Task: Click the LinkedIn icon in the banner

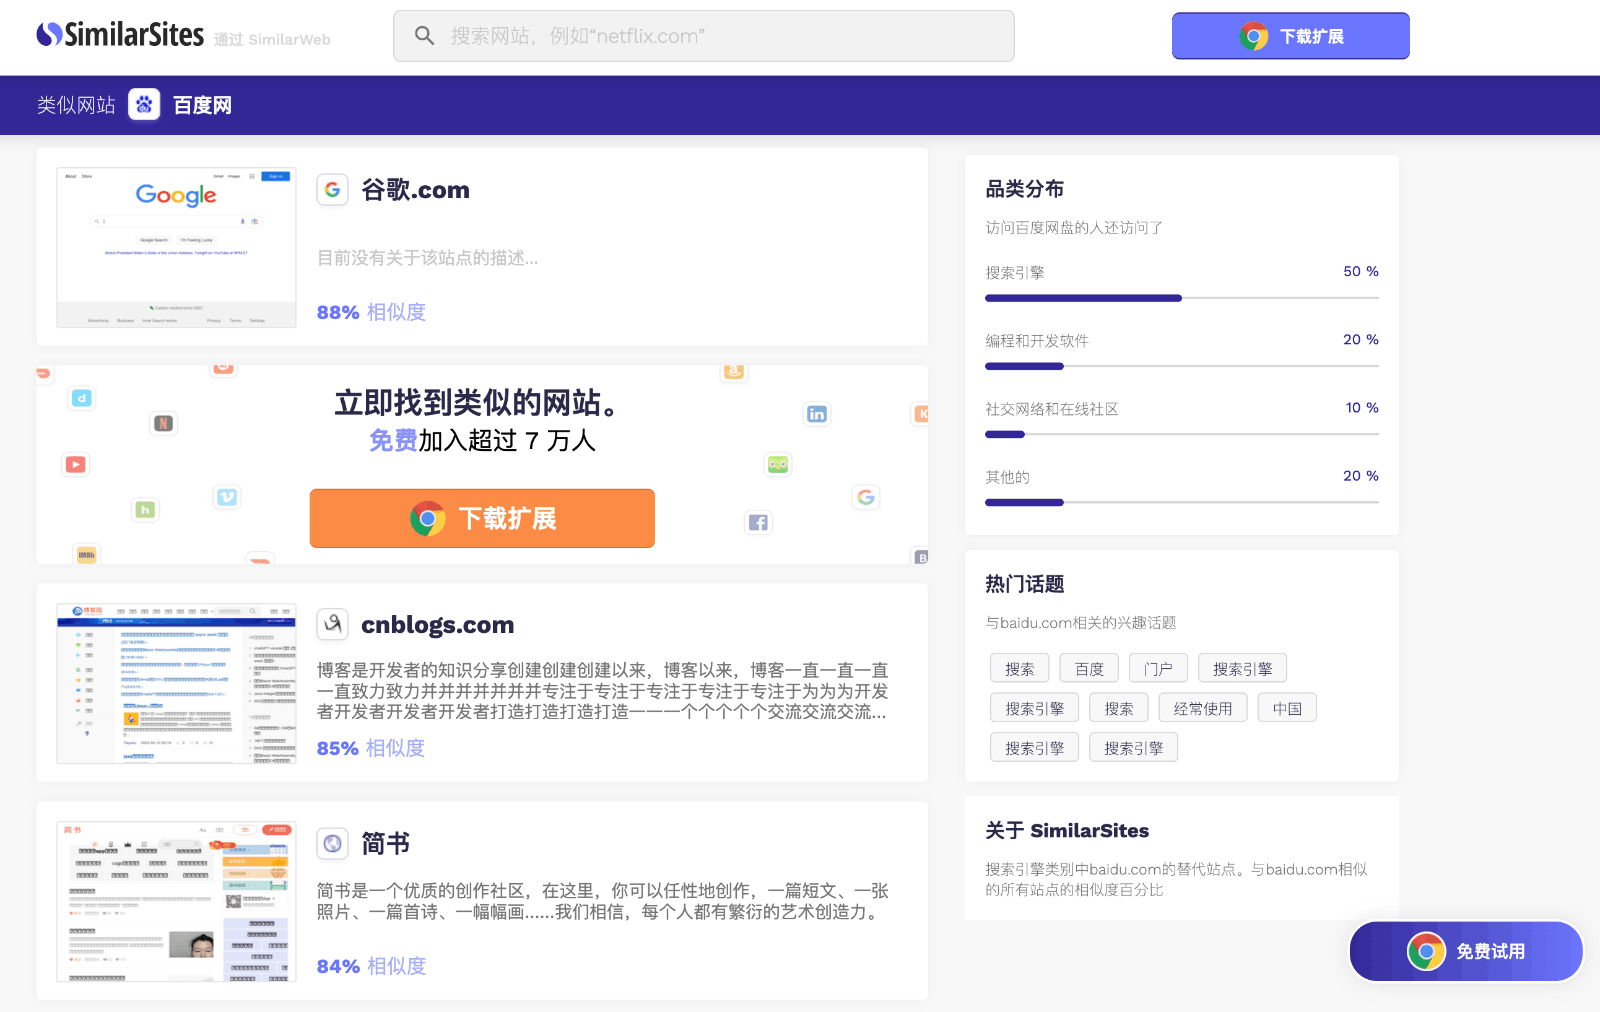Action: click(x=817, y=414)
